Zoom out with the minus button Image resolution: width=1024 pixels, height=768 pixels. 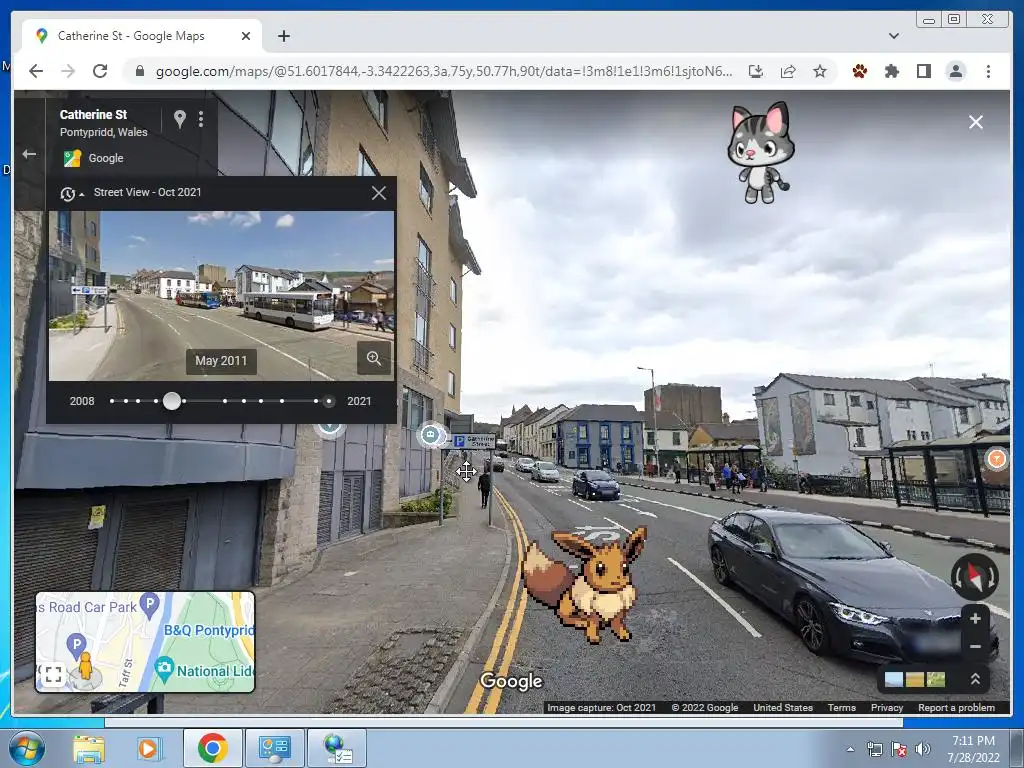click(x=976, y=647)
